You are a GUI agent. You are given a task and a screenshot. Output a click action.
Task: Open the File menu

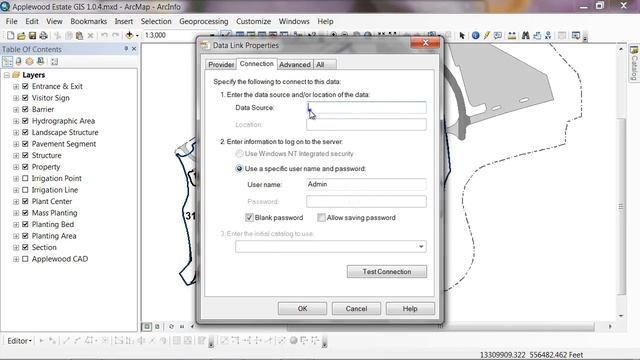coord(11,21)
